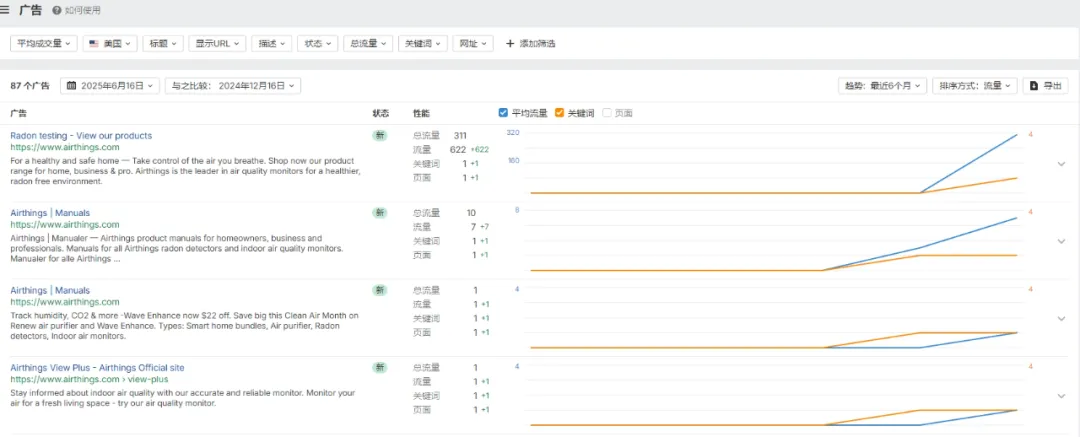Open the 状态 filter dropdown
The image size is (1080, 437).
click(x=318, y=43)
